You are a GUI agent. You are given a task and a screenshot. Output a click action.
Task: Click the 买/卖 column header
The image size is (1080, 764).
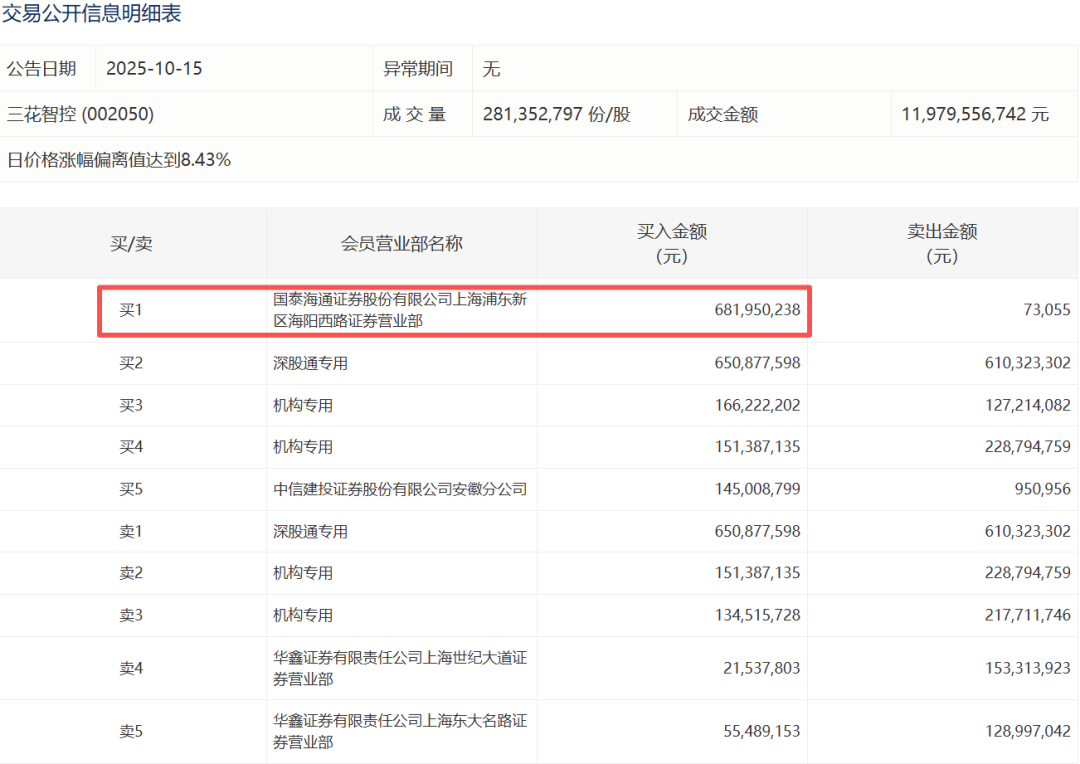[131, 243]
